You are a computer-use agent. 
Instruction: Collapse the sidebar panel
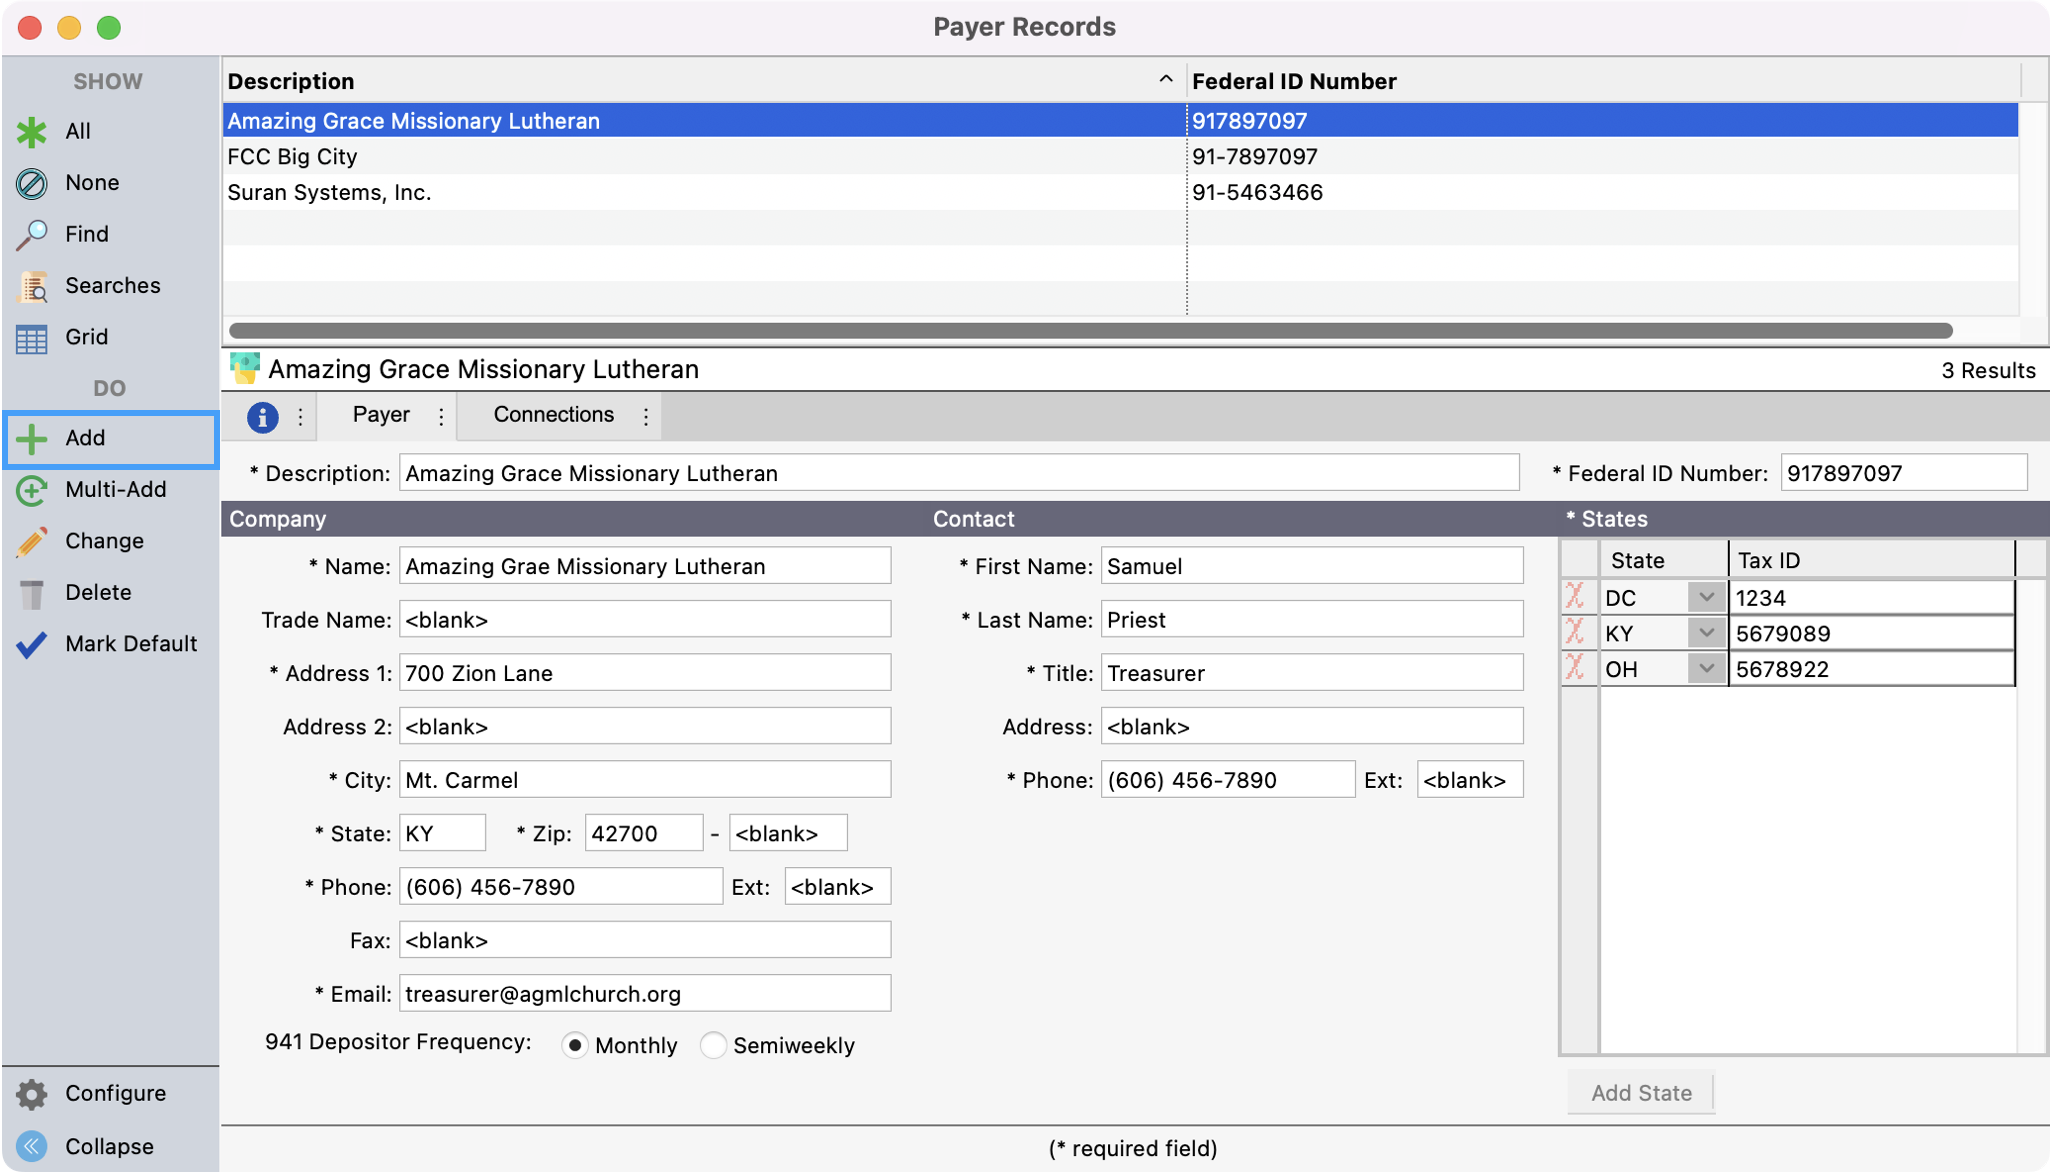[32, 1146]
